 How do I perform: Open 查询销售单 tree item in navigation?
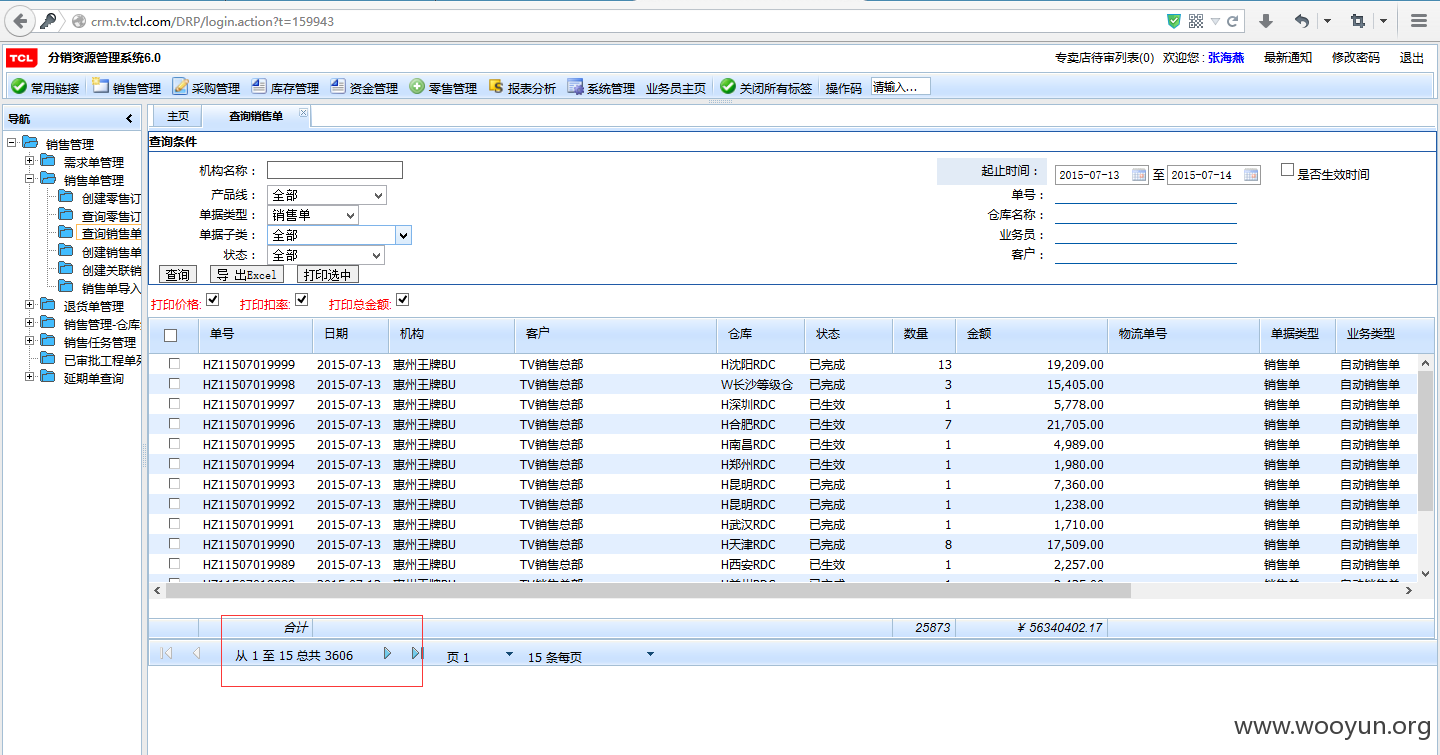point(111,234)
